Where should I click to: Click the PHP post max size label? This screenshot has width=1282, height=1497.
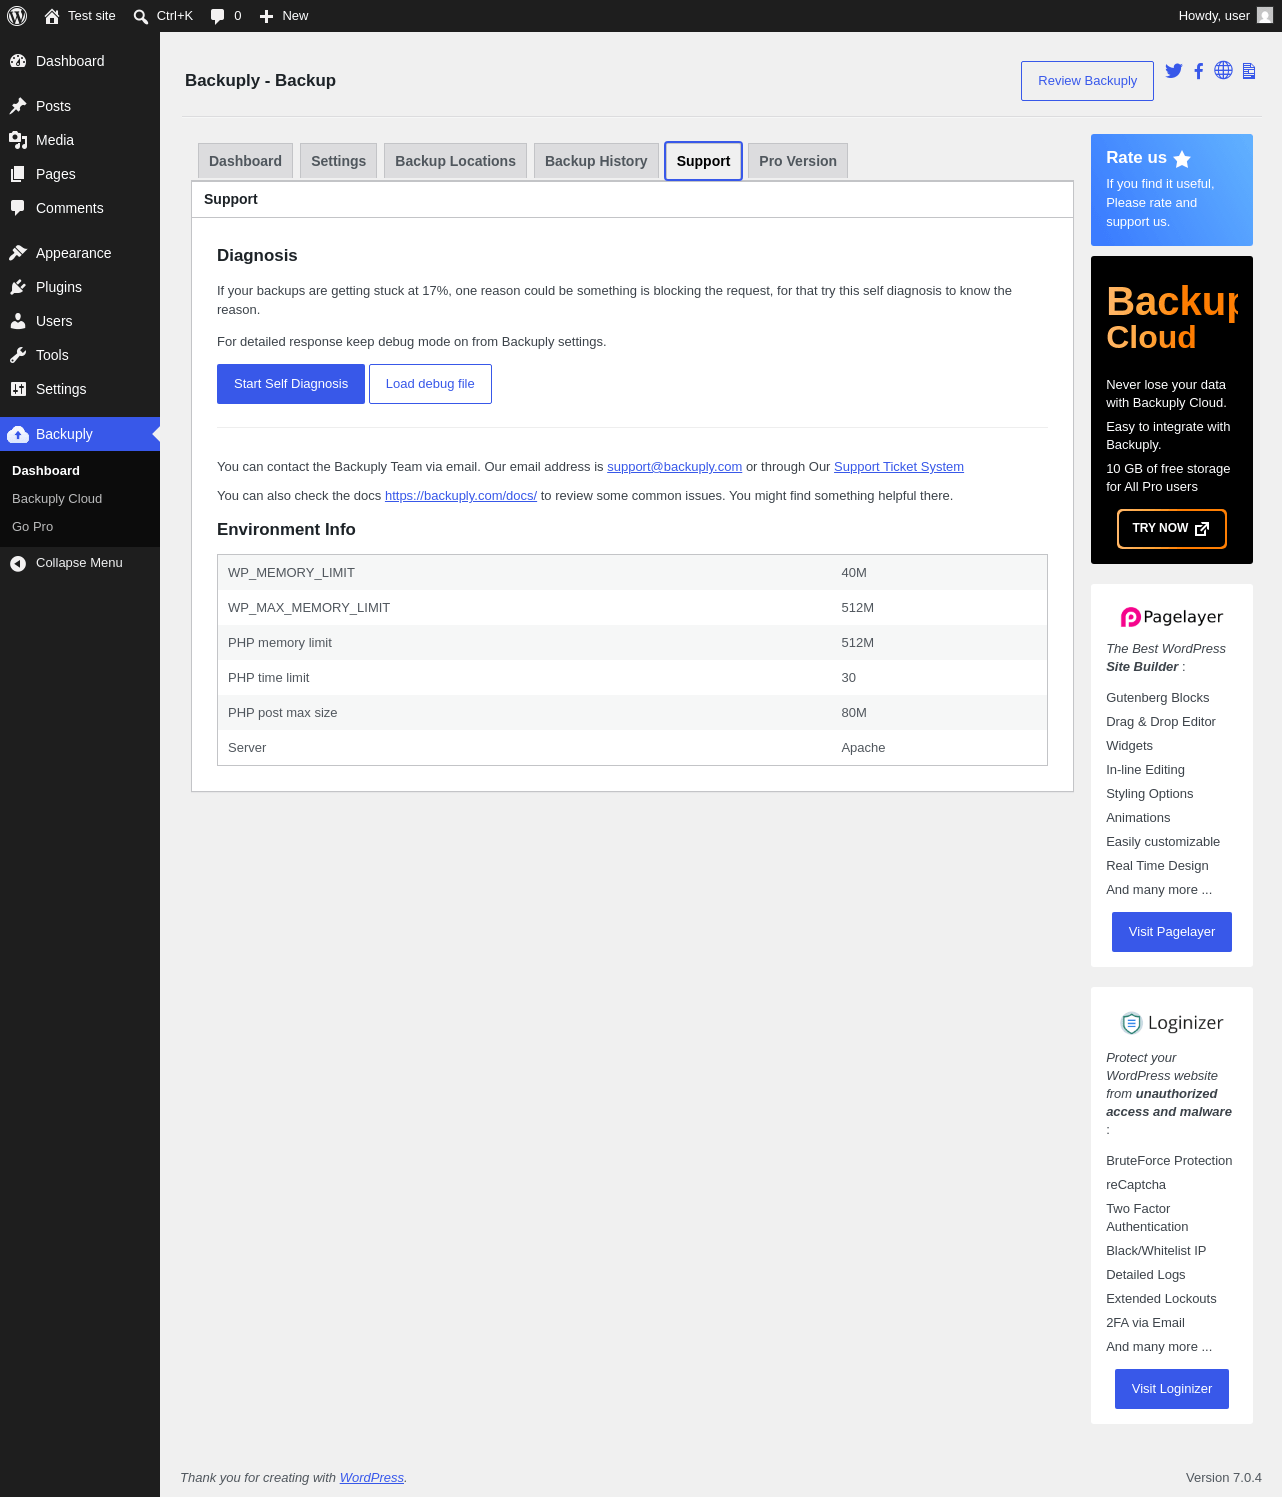(x=283, y=713)
